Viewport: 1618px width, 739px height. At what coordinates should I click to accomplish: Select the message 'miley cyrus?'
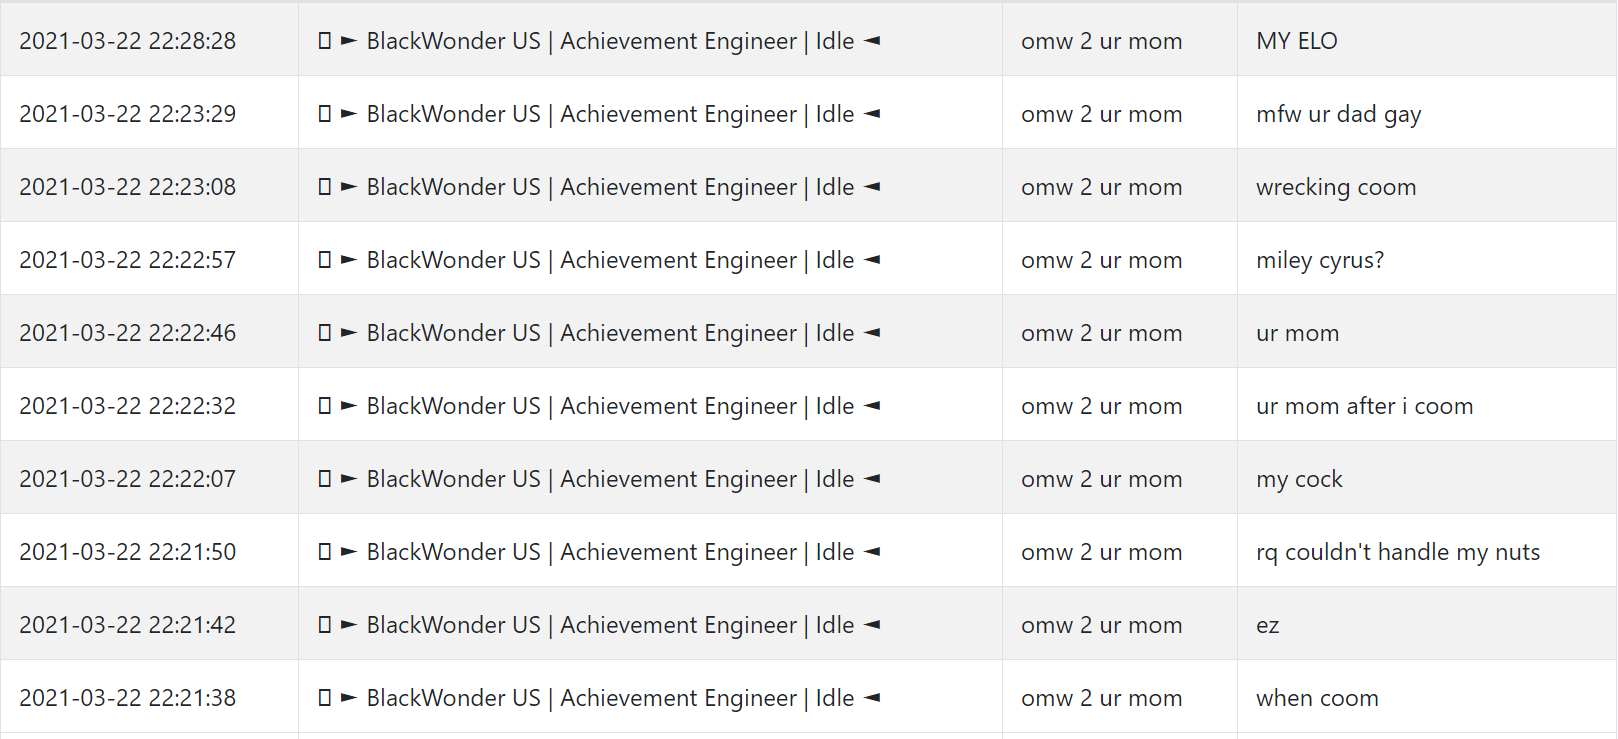pyautogui.click(x=1320, y=260)
